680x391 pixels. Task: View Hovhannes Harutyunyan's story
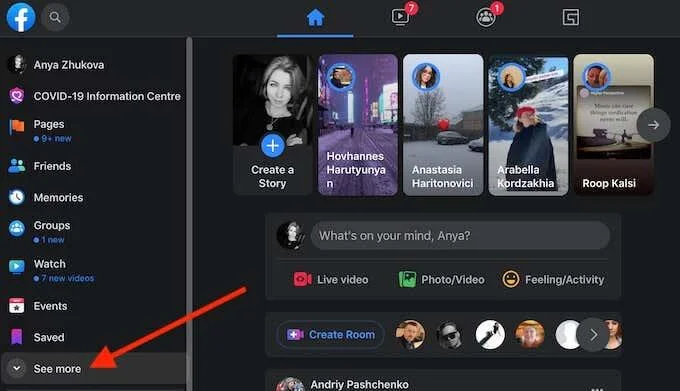tap(358, 125)
